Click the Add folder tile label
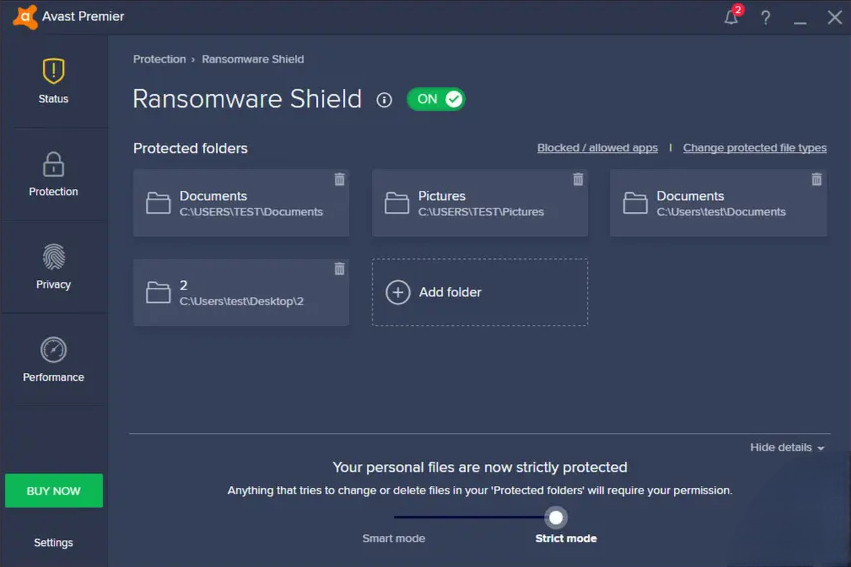 (x=450, y=292)
